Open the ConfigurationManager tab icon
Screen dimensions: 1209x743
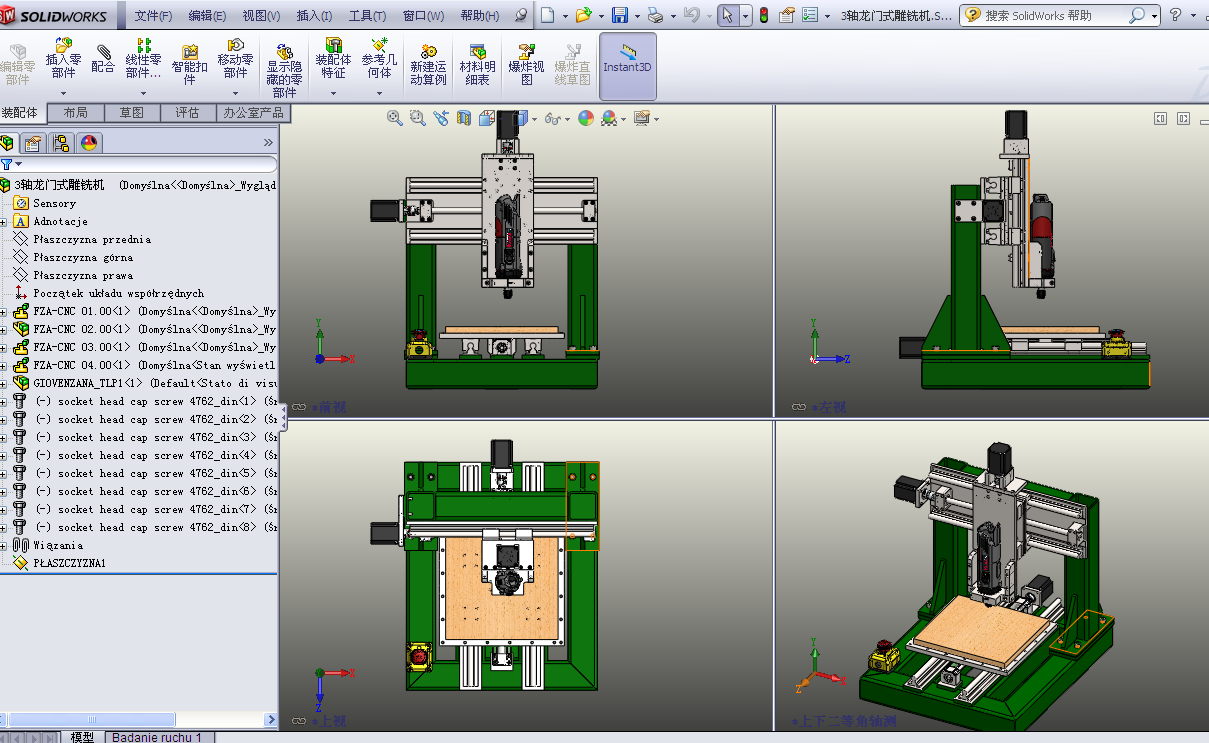tap(61, 143)
